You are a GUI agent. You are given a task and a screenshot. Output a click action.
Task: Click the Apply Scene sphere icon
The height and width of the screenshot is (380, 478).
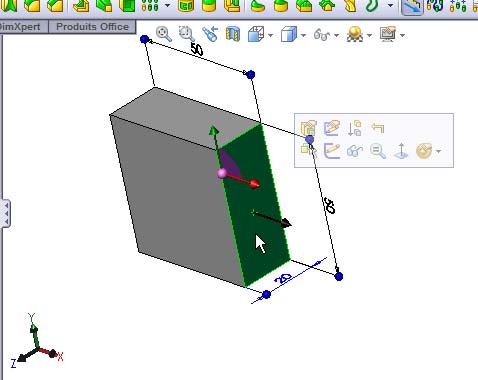(x=355, y=34)
